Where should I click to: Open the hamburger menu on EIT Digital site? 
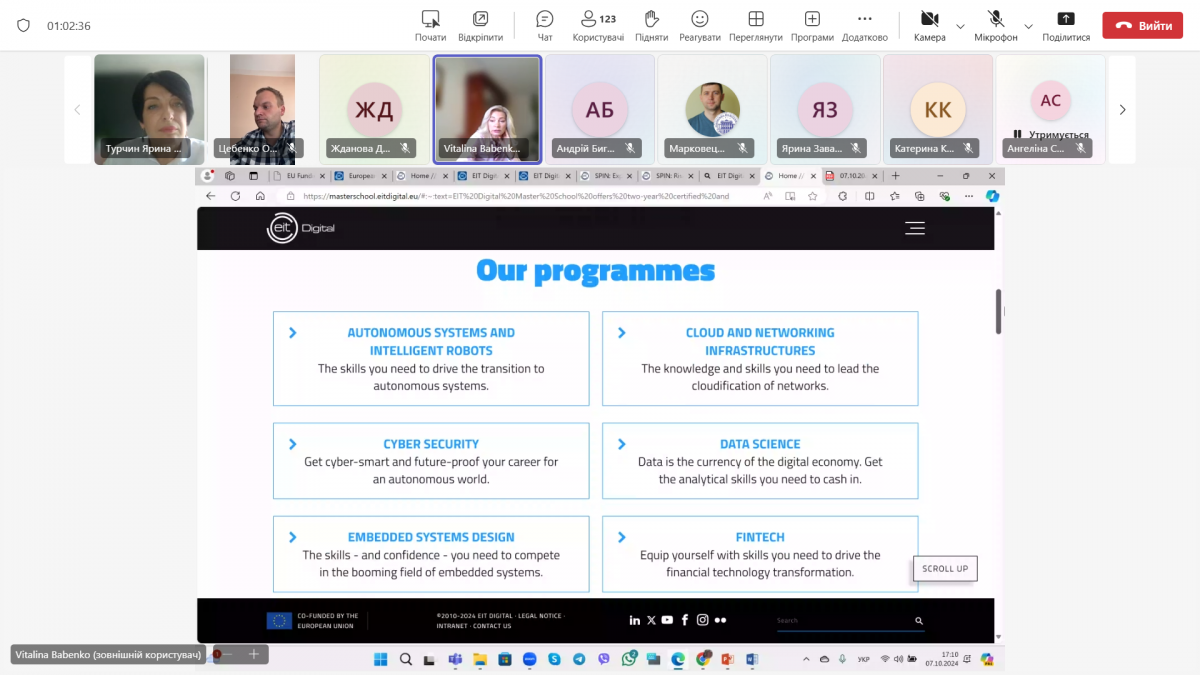coord(915,228)
